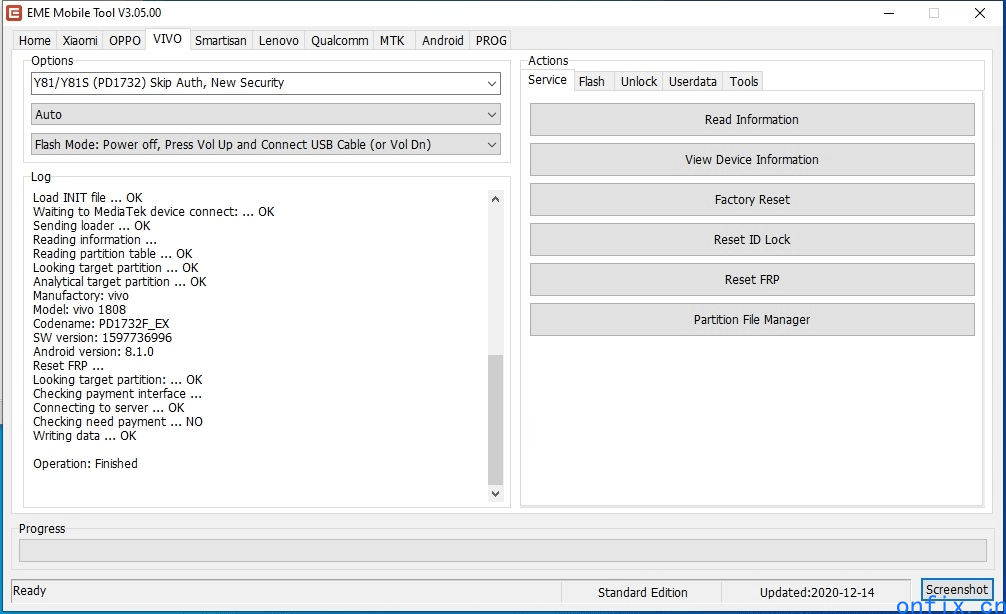
Task: Run Factory Reset
Action: (x=752, y=200)
